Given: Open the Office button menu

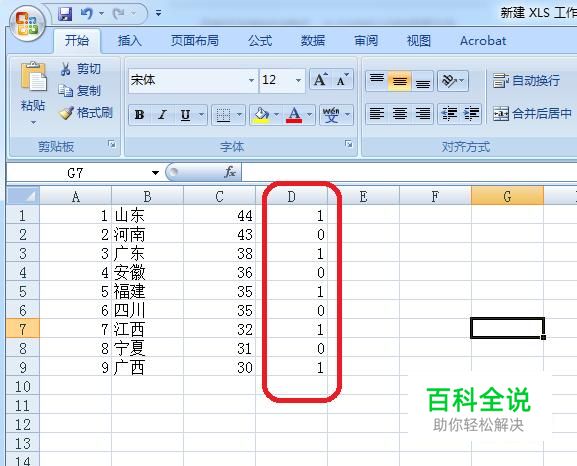Looking at the screenshot, I should (27, 23).
